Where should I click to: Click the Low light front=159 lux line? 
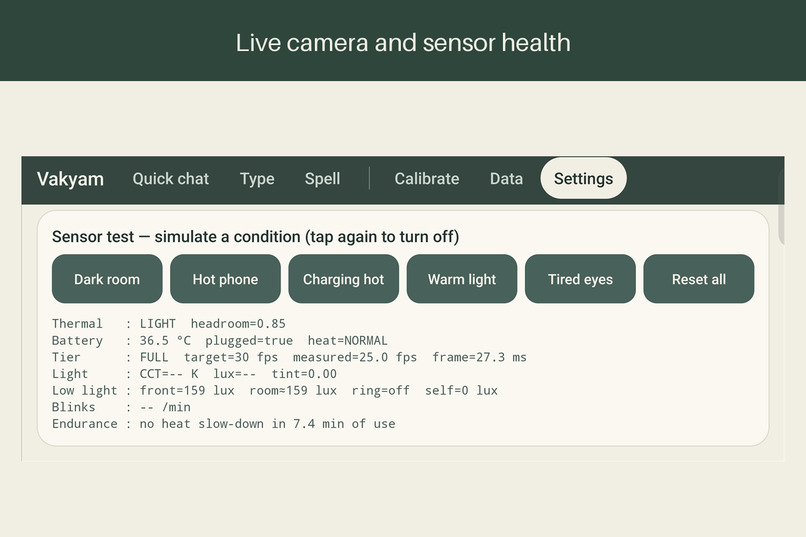[274, 391]
